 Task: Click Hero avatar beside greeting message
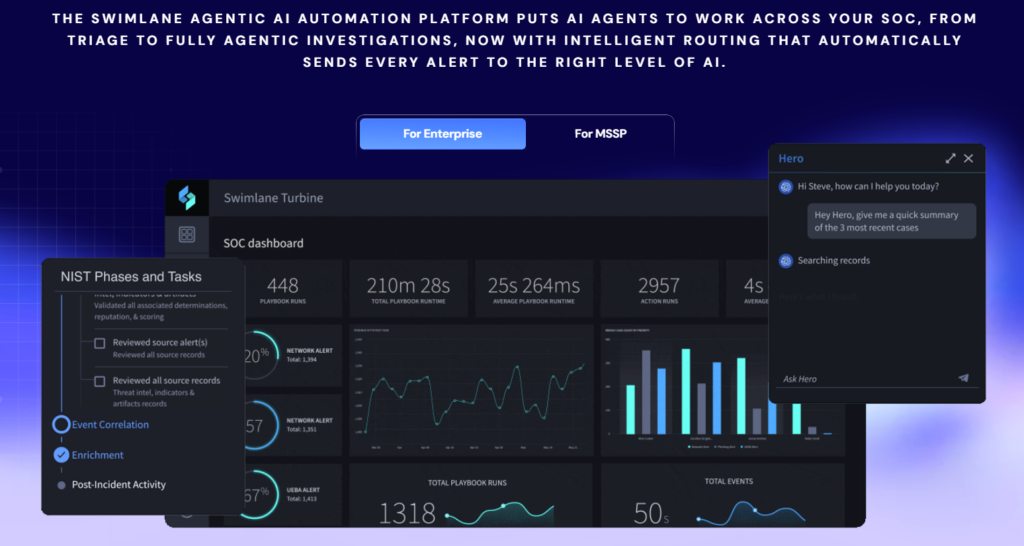point(786,187)
